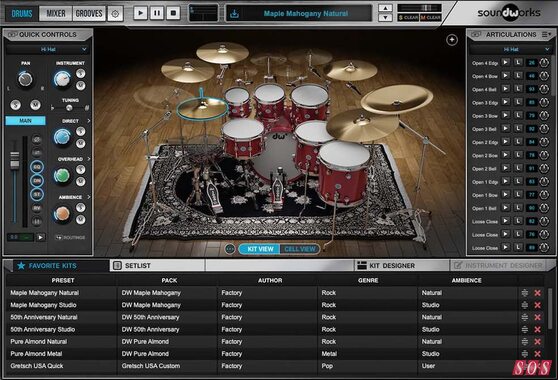
Task: Open the DRUMS tab
Action: tap(22, 14)
